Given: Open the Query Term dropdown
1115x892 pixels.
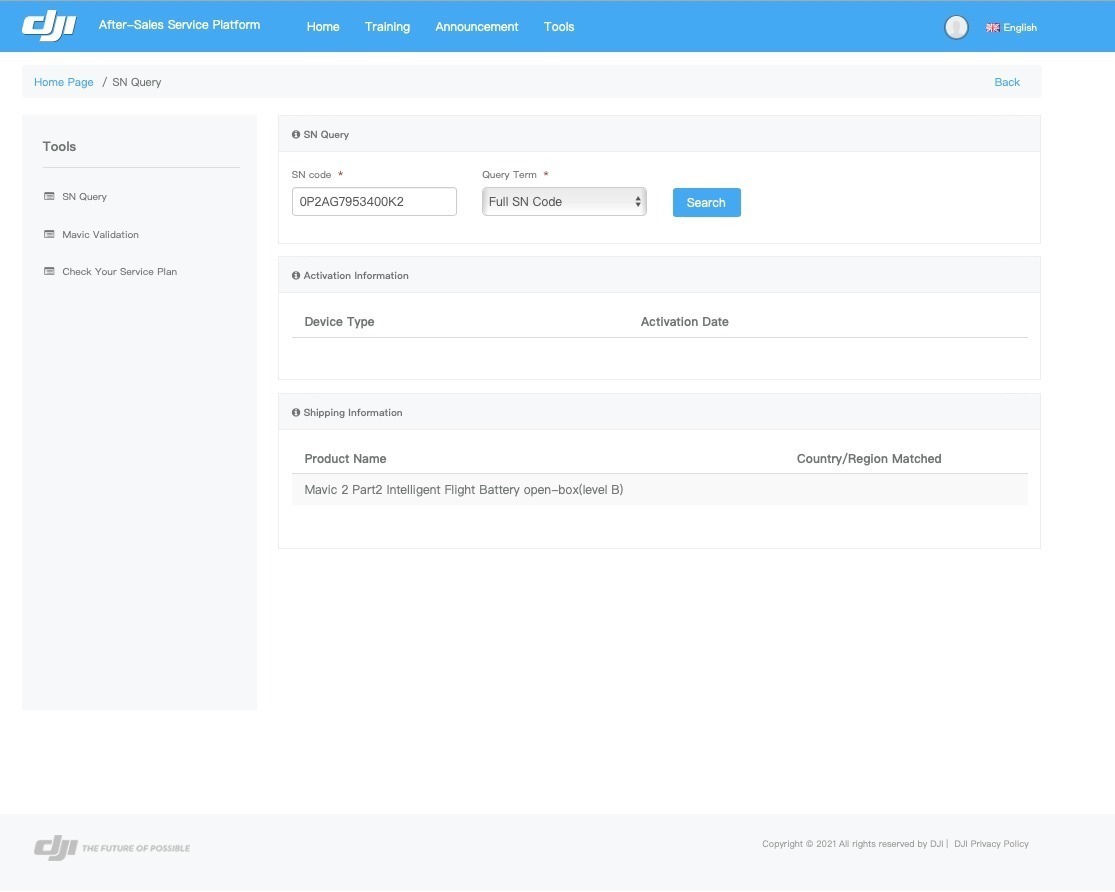Looking at the screenshot, I should [x=564, y=201].
